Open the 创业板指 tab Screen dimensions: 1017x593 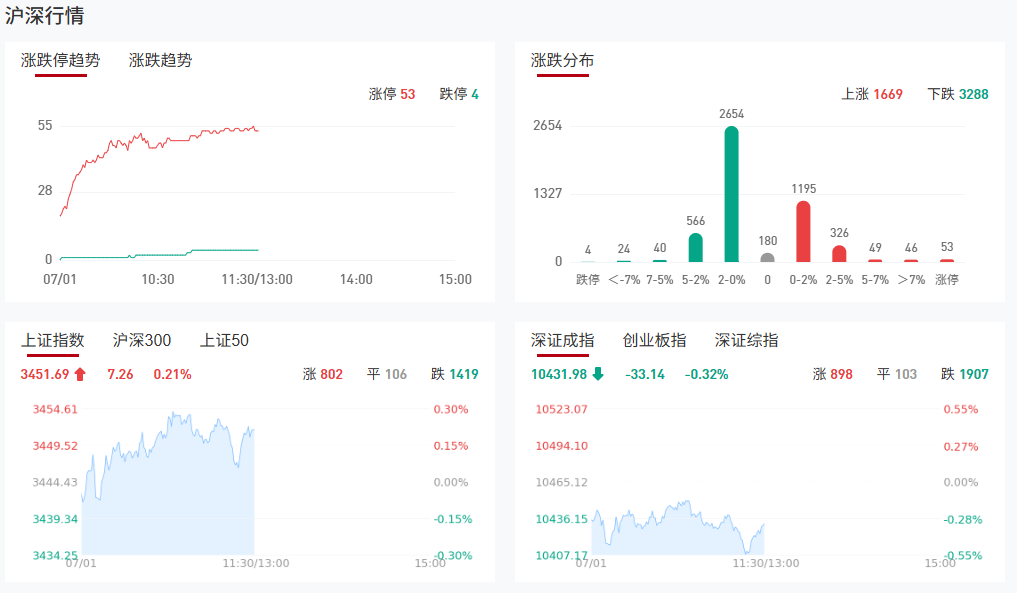[x=654, y=340]
